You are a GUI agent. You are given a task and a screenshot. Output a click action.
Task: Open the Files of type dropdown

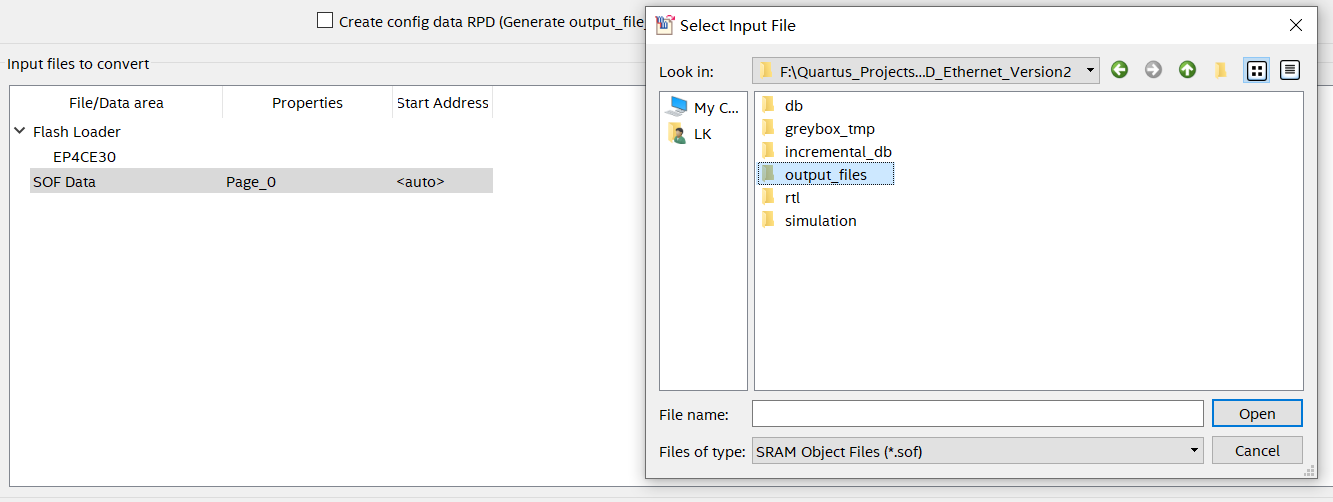click(x=977, y=451)
